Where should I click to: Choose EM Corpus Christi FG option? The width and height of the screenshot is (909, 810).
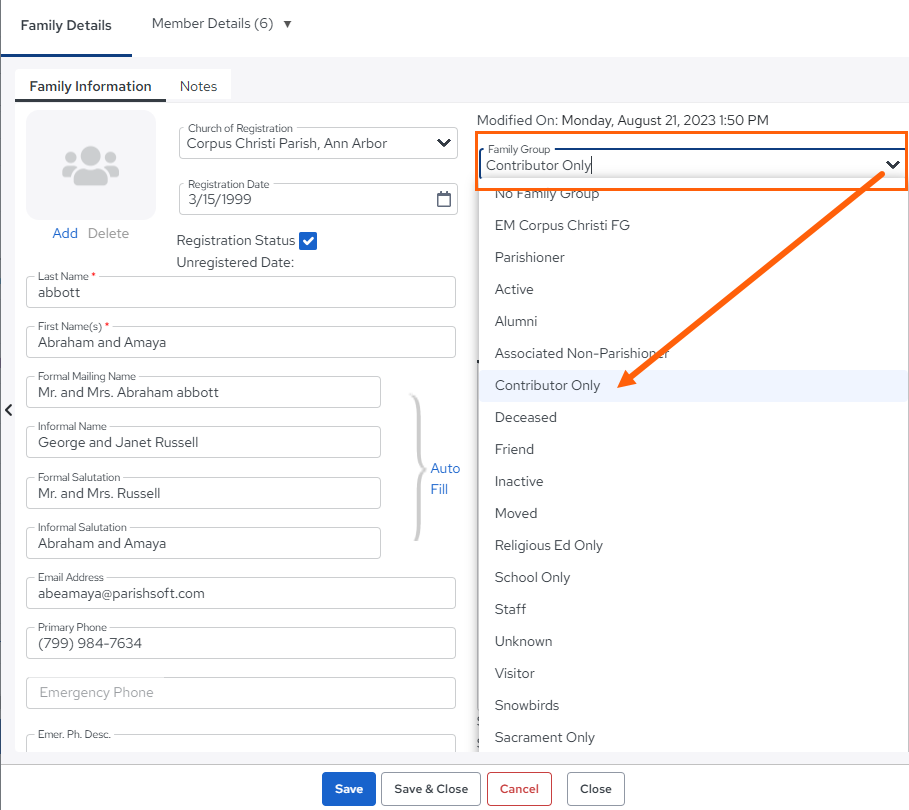(x=693, y=226)
